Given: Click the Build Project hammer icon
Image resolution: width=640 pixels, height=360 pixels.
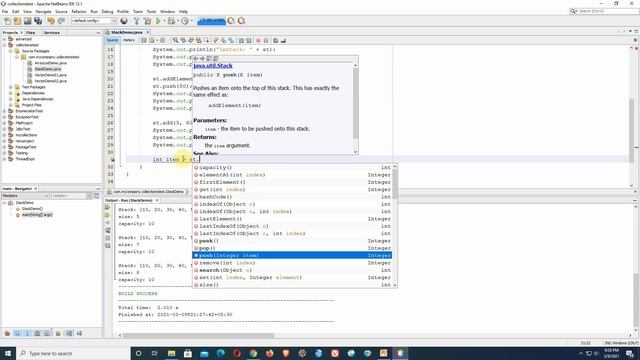Looking at the screenshot, I should pos(136,21).
